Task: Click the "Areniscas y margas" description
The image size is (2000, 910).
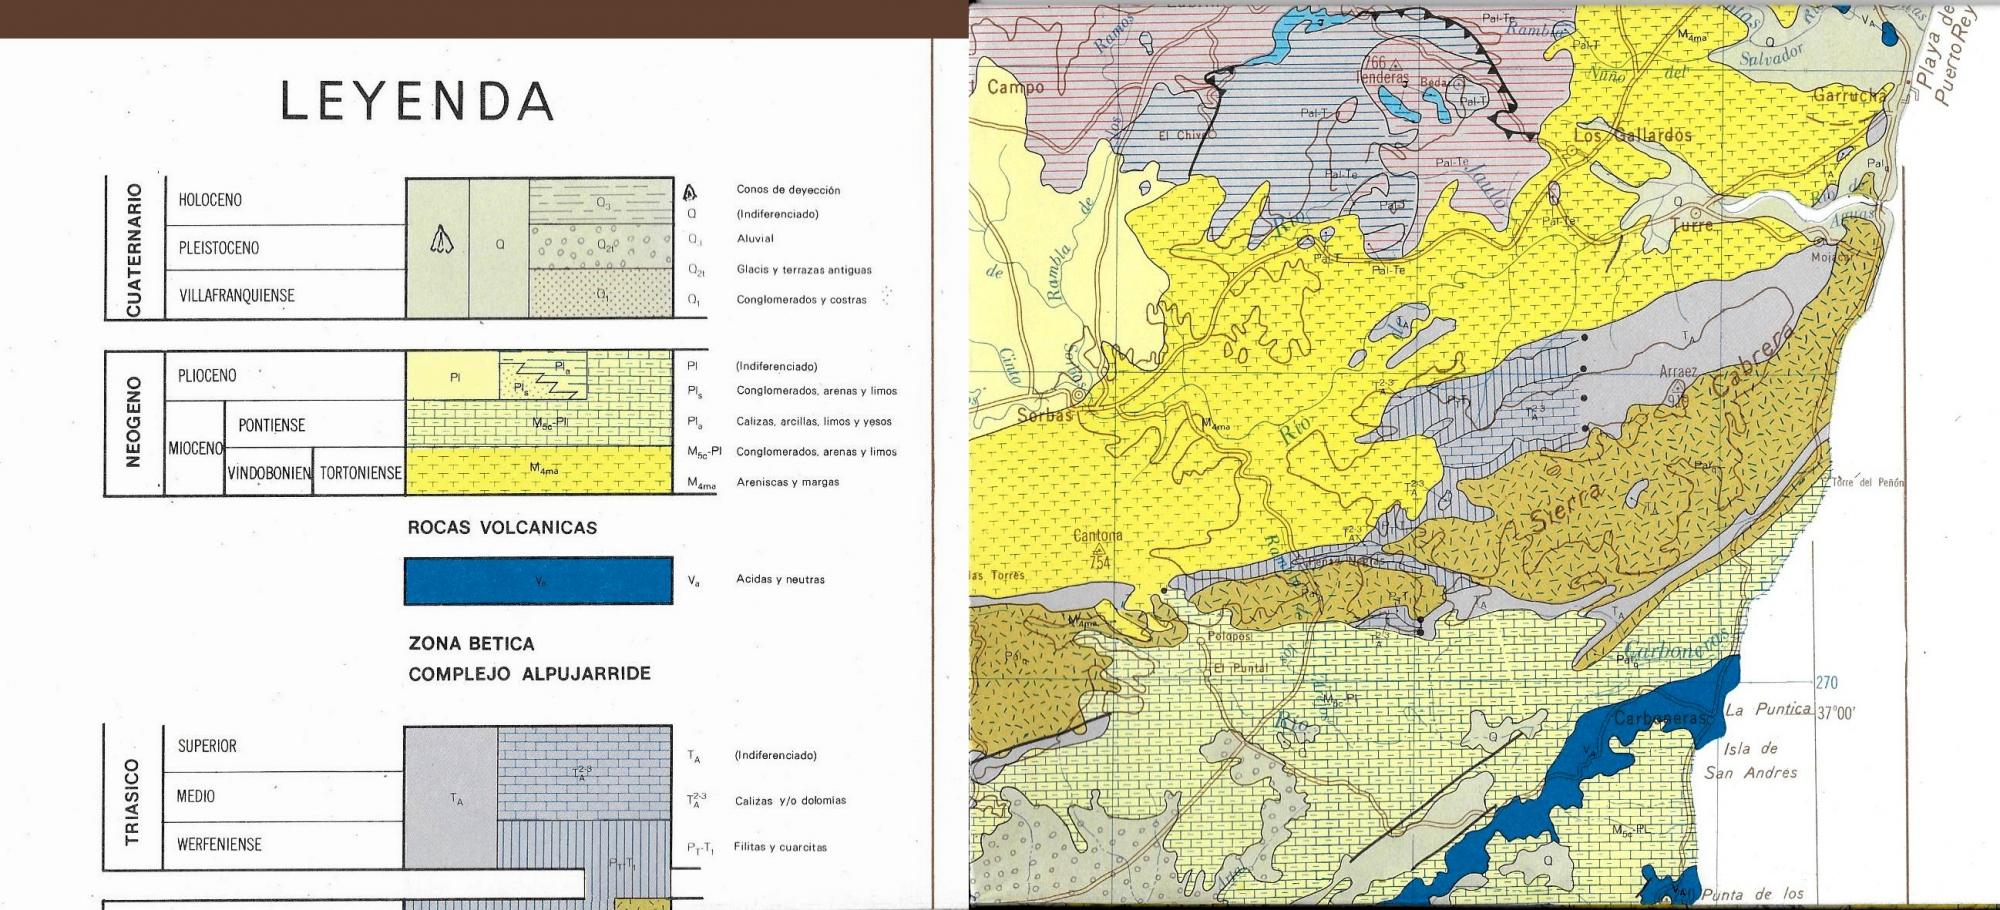Action: coord(787,482)
